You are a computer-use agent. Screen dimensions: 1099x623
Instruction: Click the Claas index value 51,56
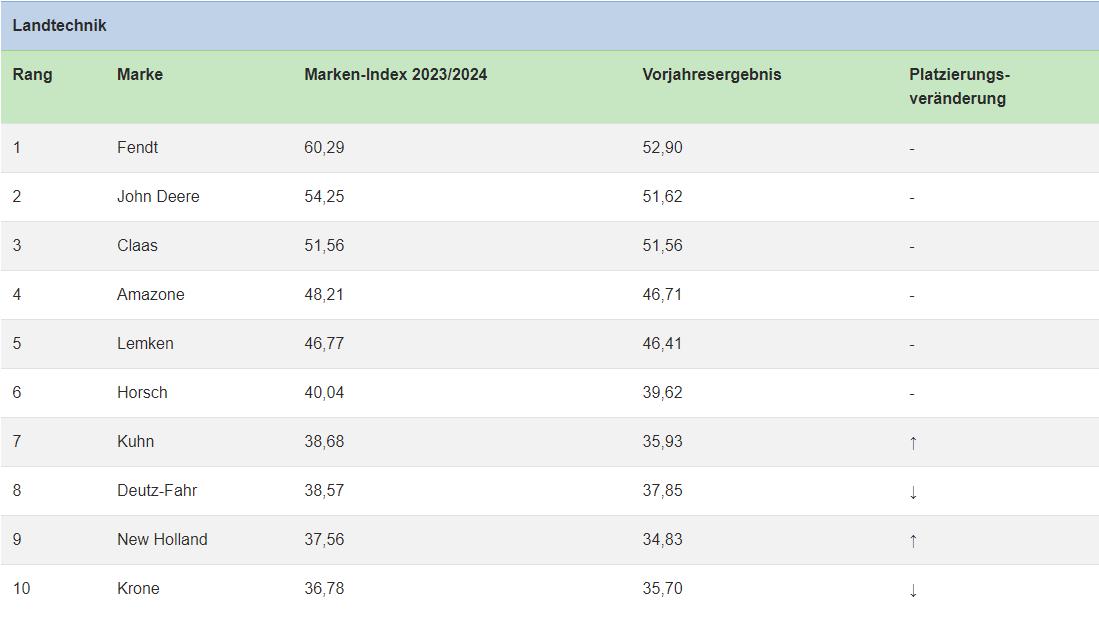(324, 246)
